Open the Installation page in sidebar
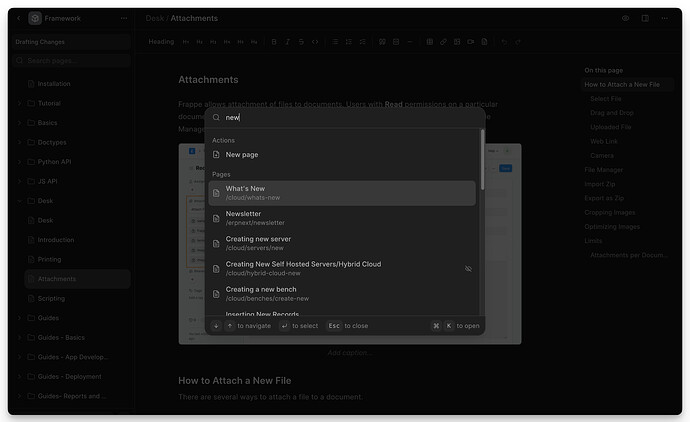This screenshot has width=690, height=422. pos(77,84)
